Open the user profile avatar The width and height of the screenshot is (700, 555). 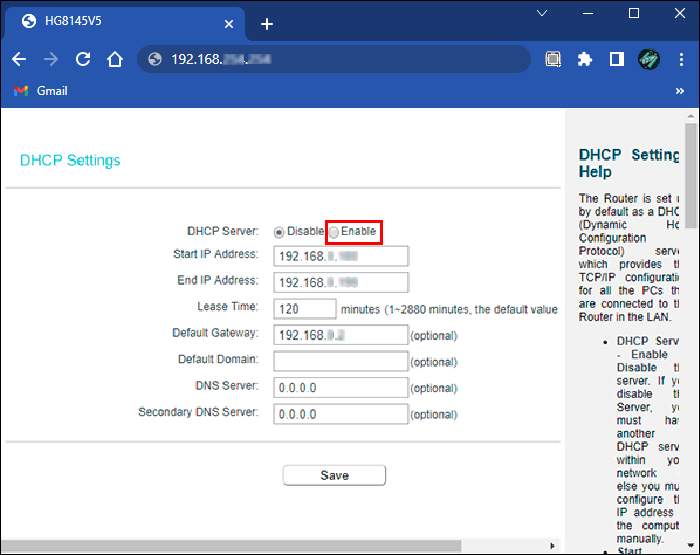click(x=649, y=59)
